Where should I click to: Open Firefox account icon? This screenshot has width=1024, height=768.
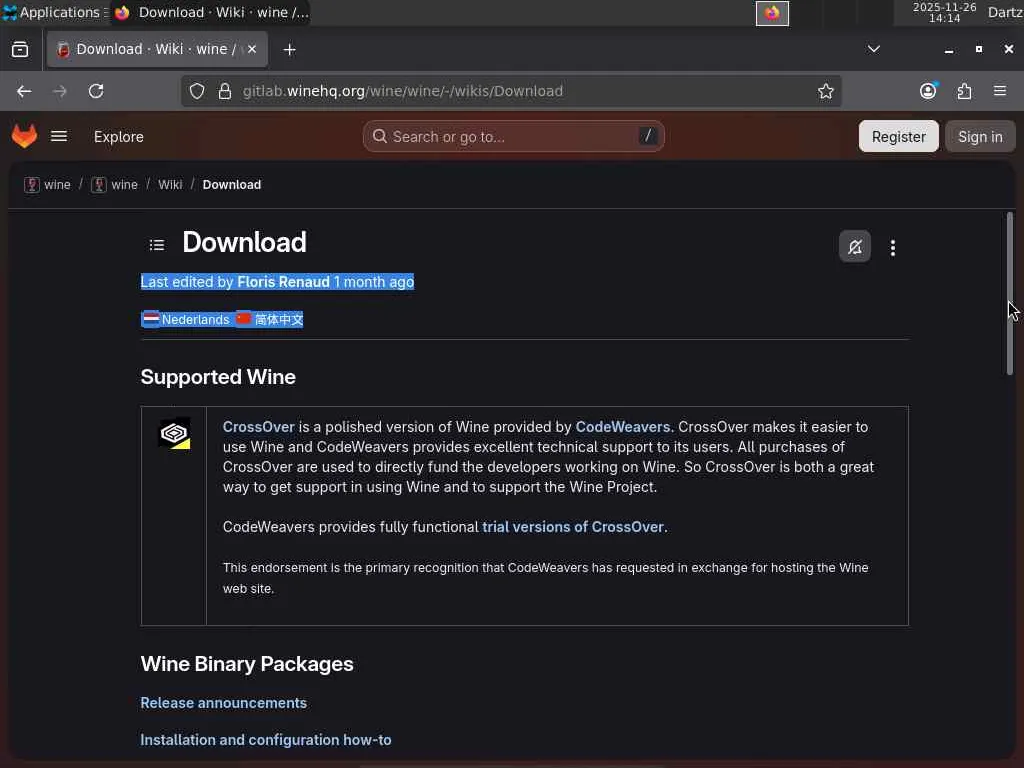click(x=928, y=91)
